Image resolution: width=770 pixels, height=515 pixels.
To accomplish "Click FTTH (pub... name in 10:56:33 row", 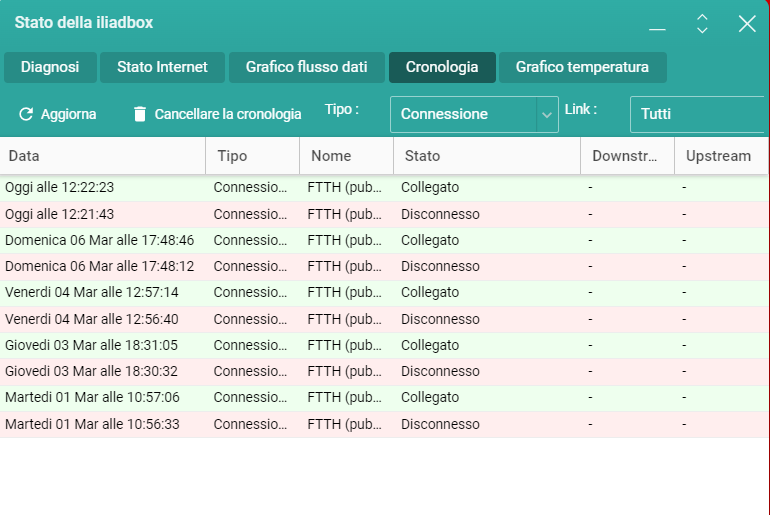I will tap(345, 425).
